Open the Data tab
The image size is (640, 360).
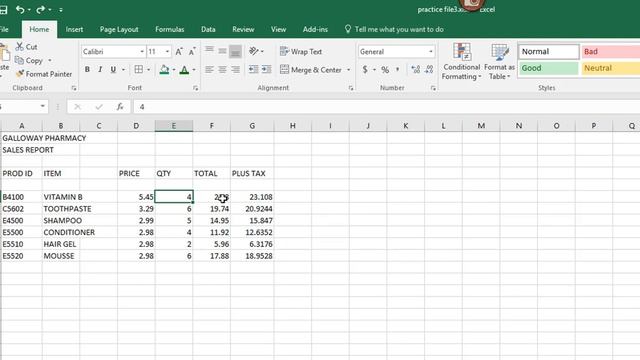pos(208,29)
